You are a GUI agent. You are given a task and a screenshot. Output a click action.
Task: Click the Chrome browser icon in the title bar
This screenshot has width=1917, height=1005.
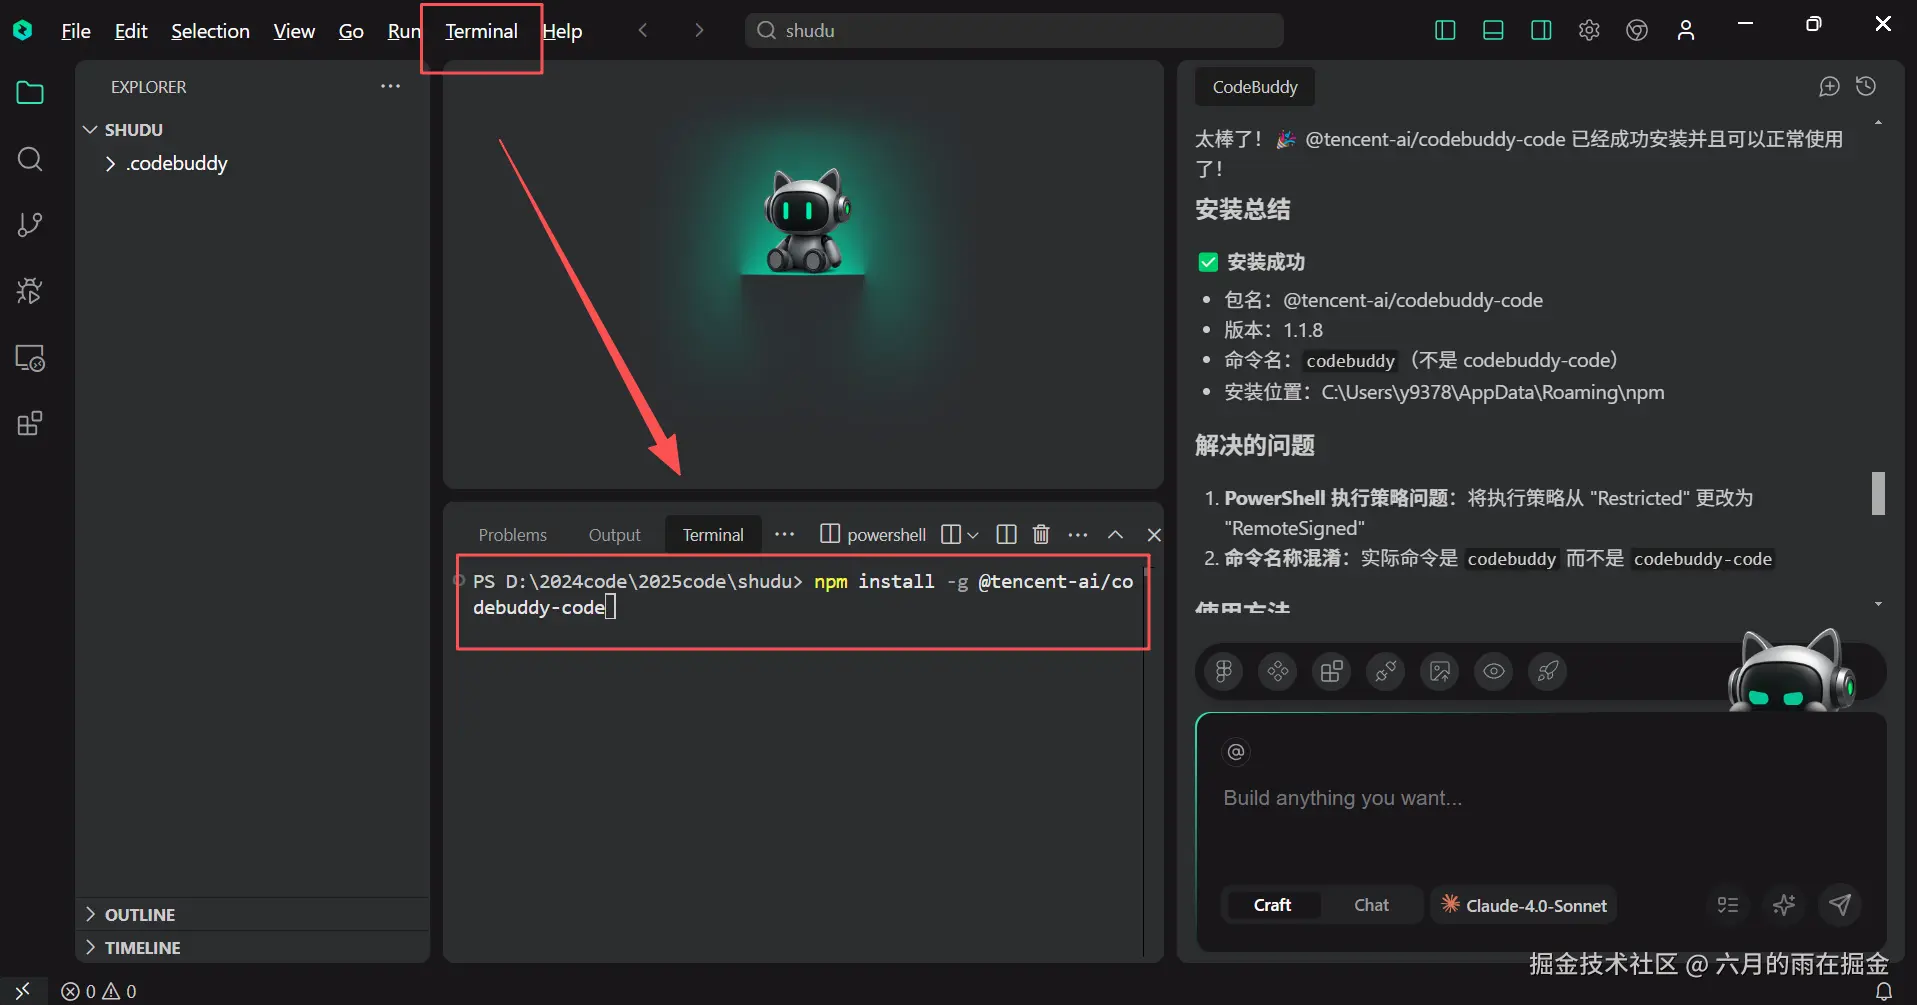(1637, 30)
